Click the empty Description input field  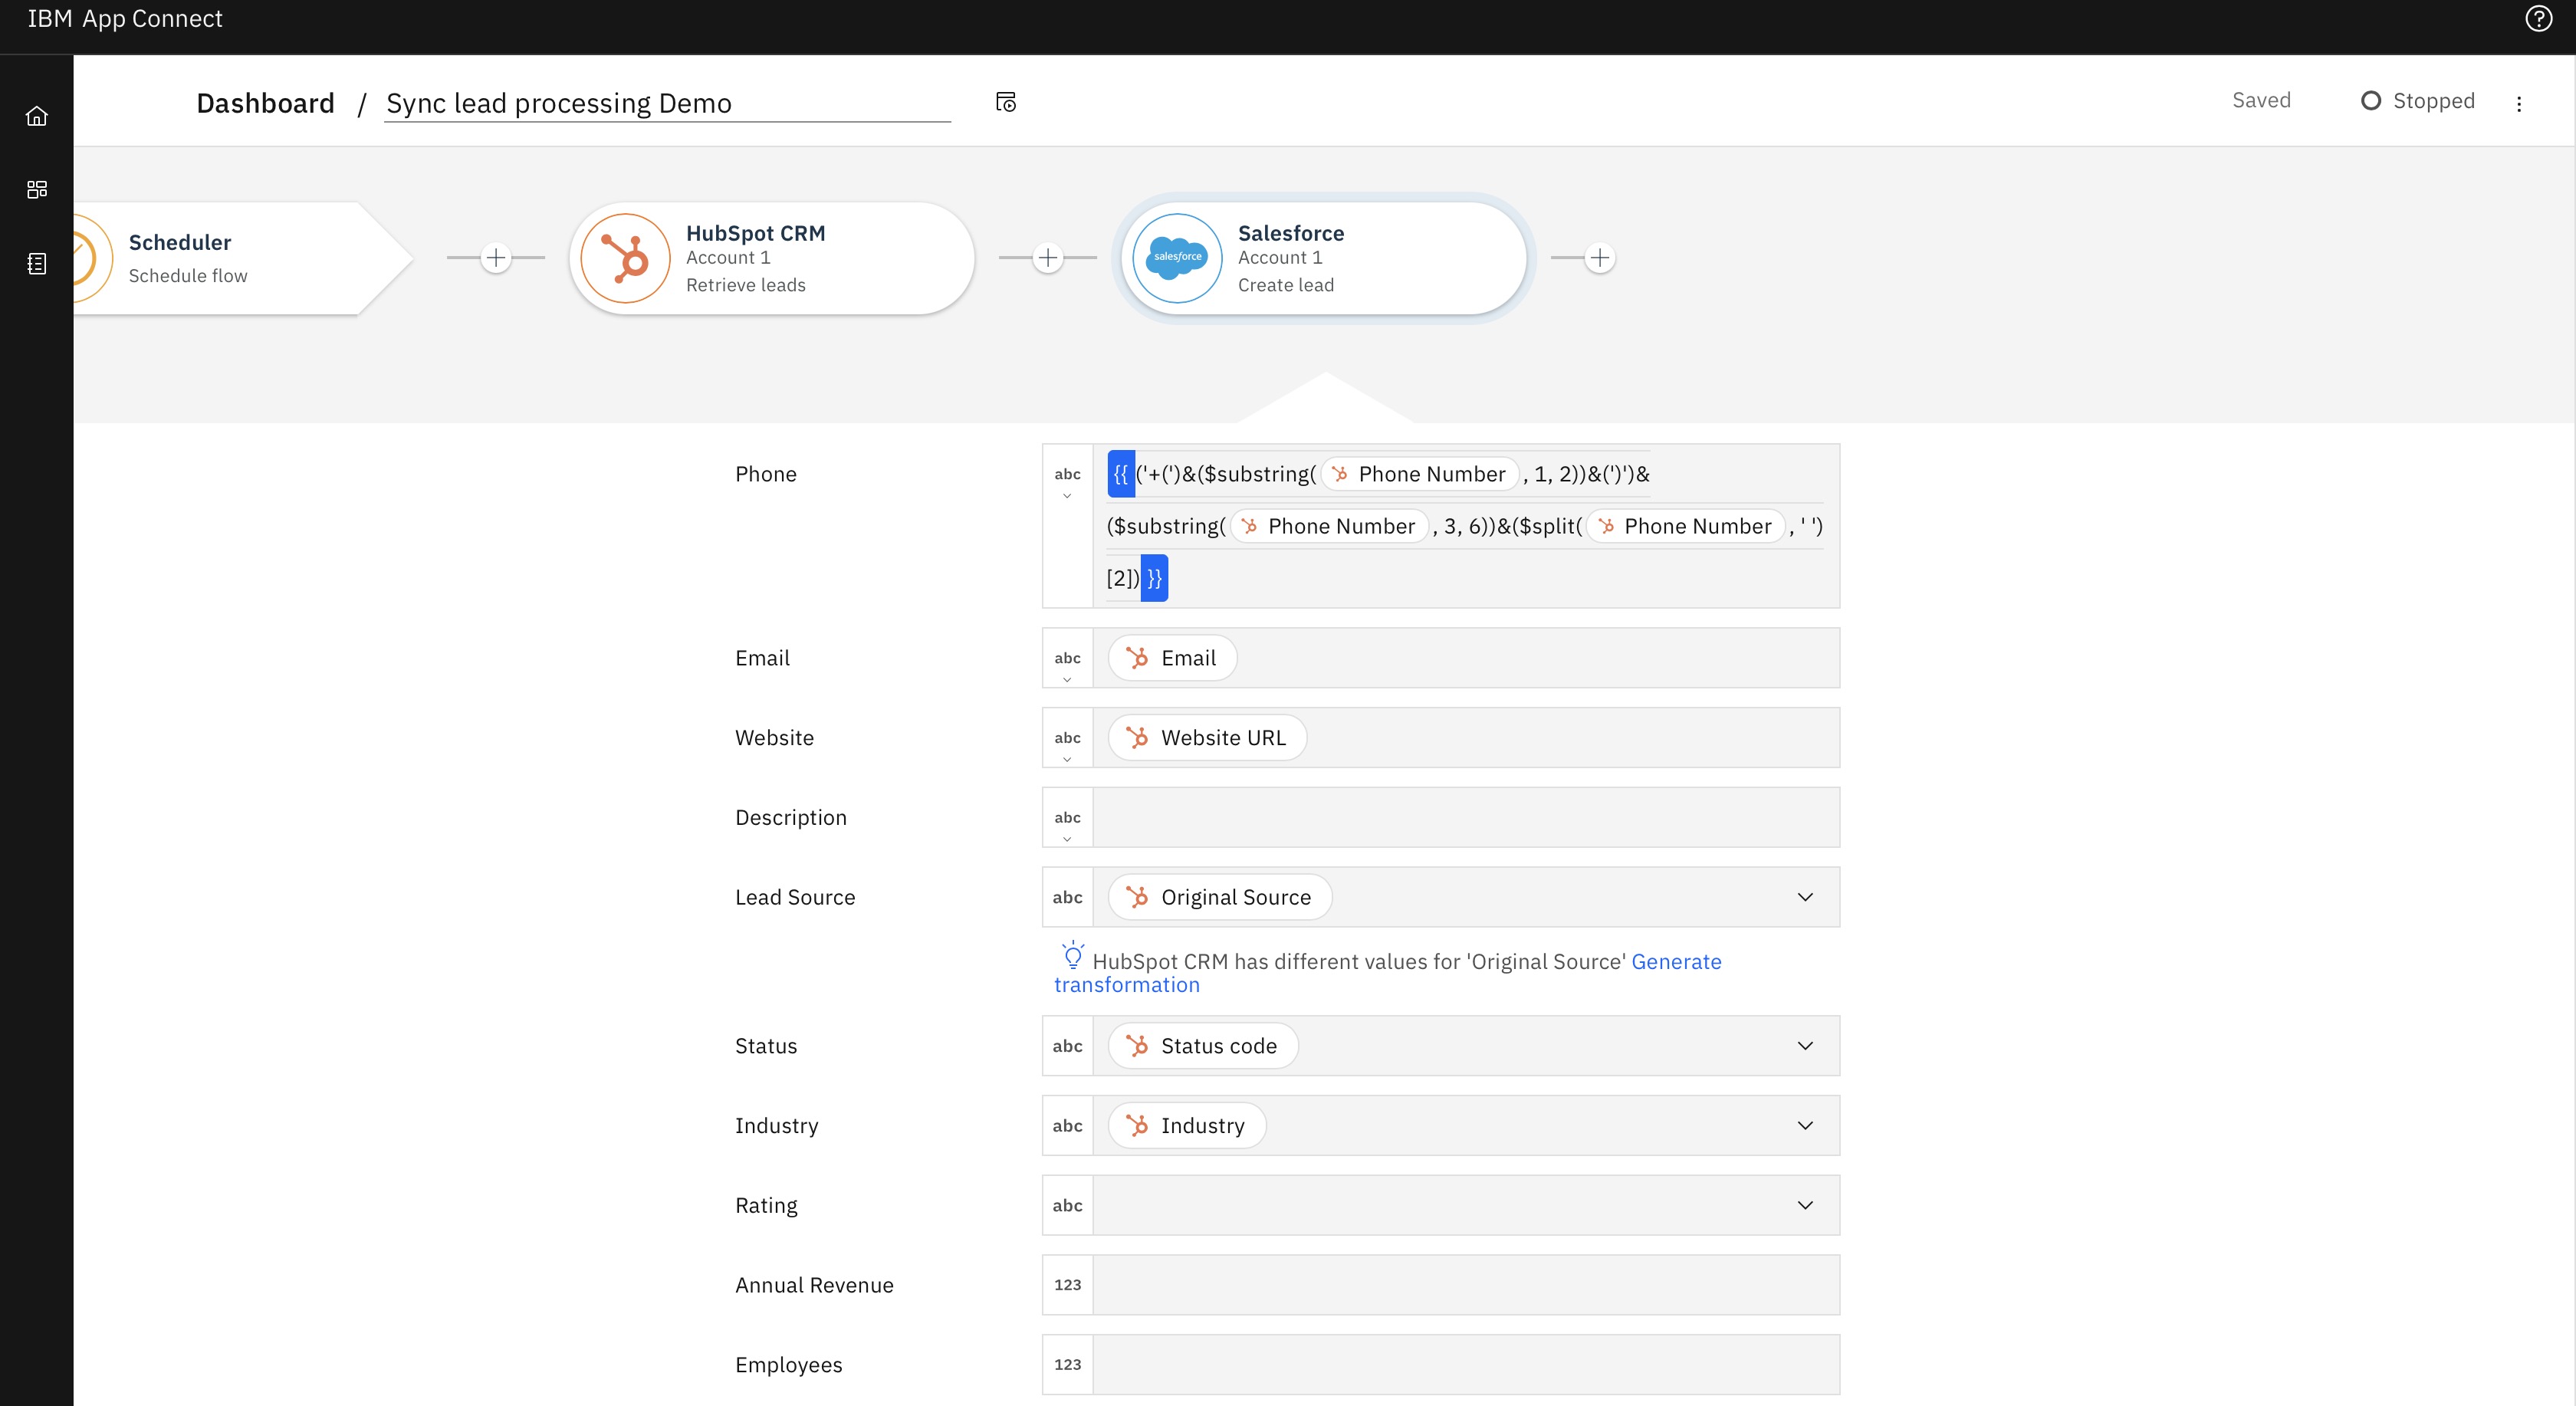click(x=1466, y=818)
